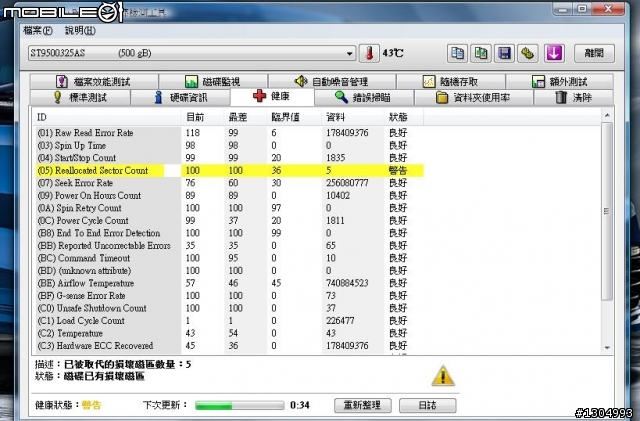Click the data value 10402
Screen dimensions: 640x421
(338, 196)
